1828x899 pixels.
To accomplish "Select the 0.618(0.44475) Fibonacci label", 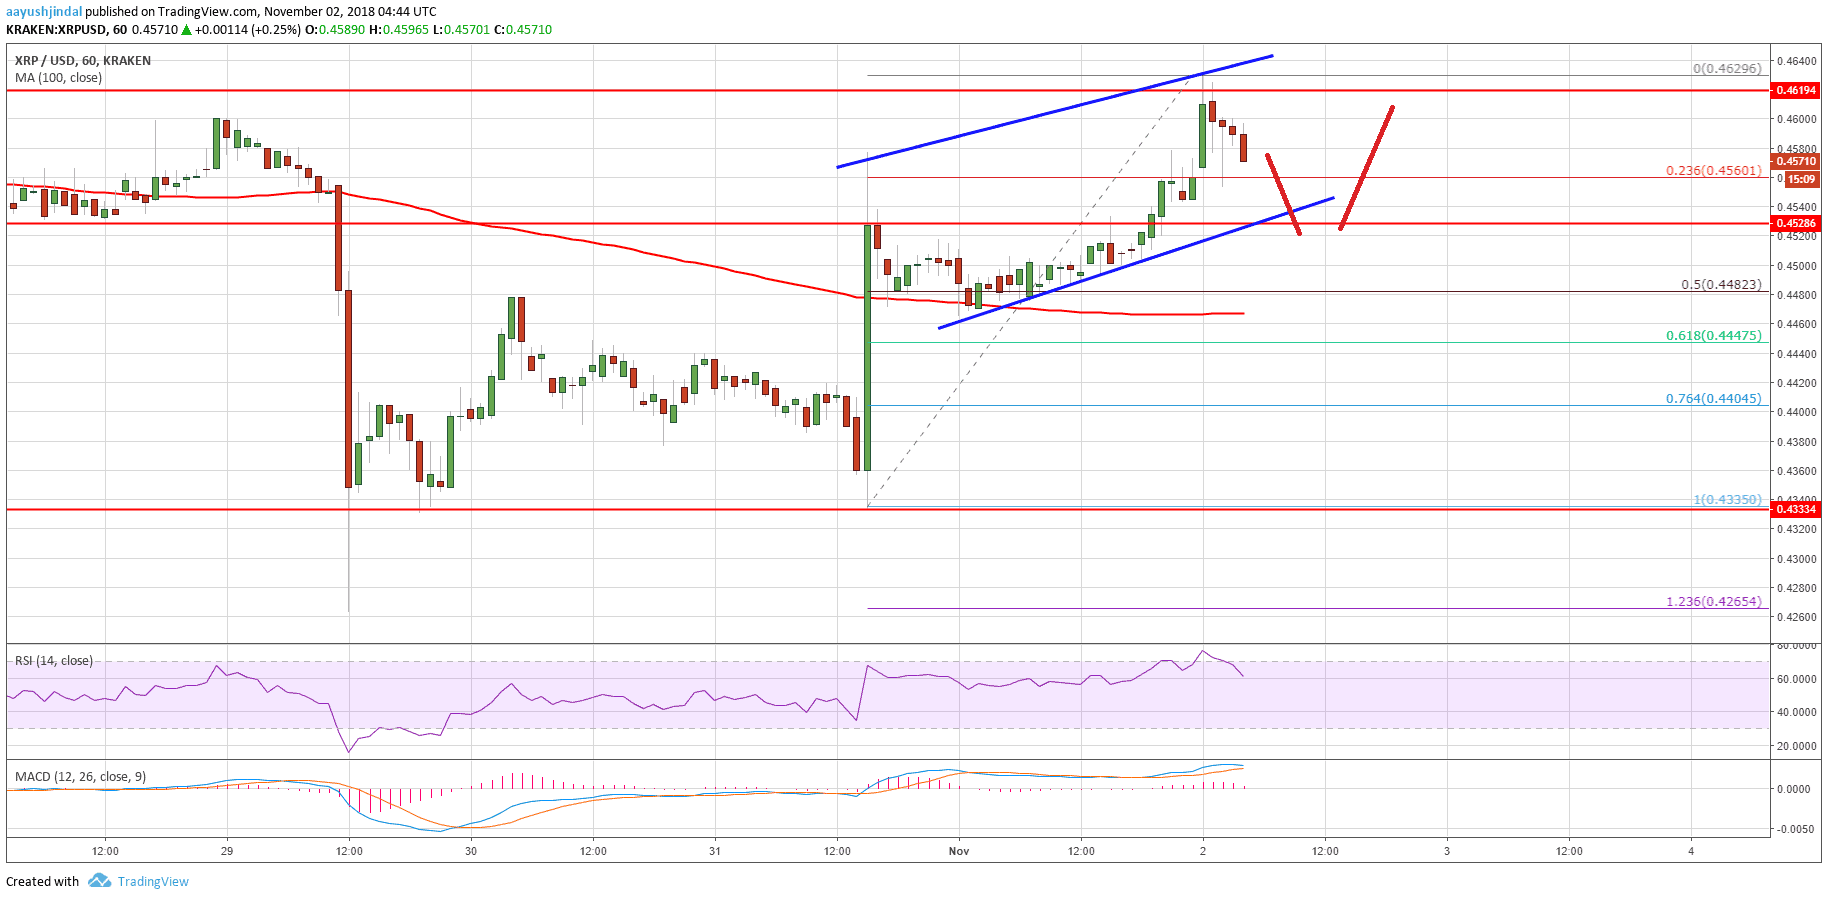I will pyautogui.click(x=1714, y=336).
